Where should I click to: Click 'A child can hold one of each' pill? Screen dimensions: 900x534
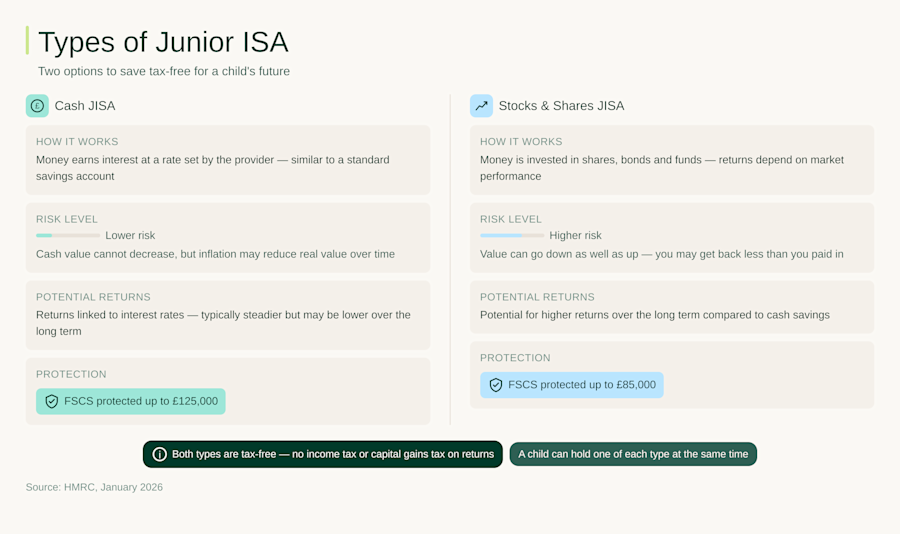[x=633, y=454]
